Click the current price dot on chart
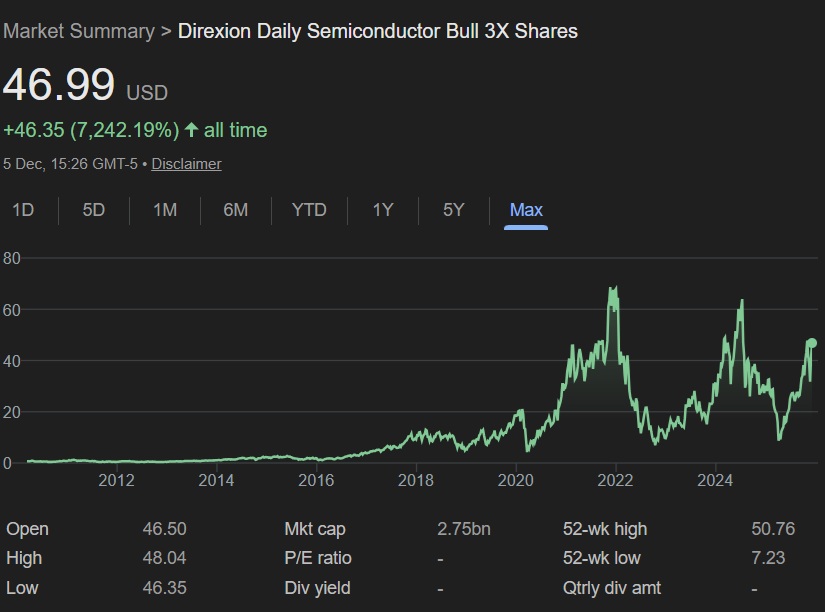This screenshot has width=825, height=612. (812, 343)
